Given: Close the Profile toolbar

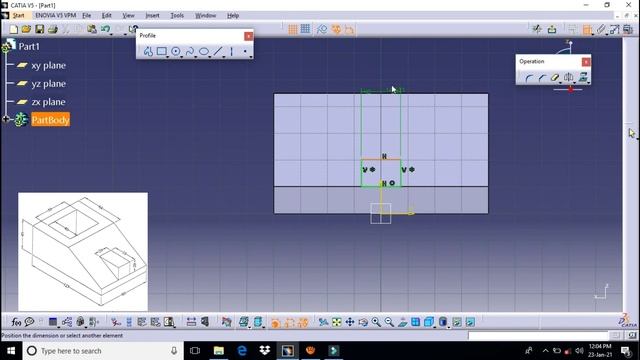Looking at the screenshot, I should click(249, 36).
